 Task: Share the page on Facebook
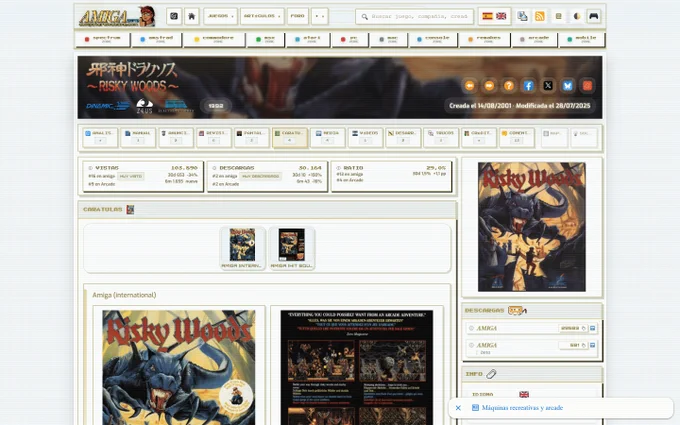point(528,85)
